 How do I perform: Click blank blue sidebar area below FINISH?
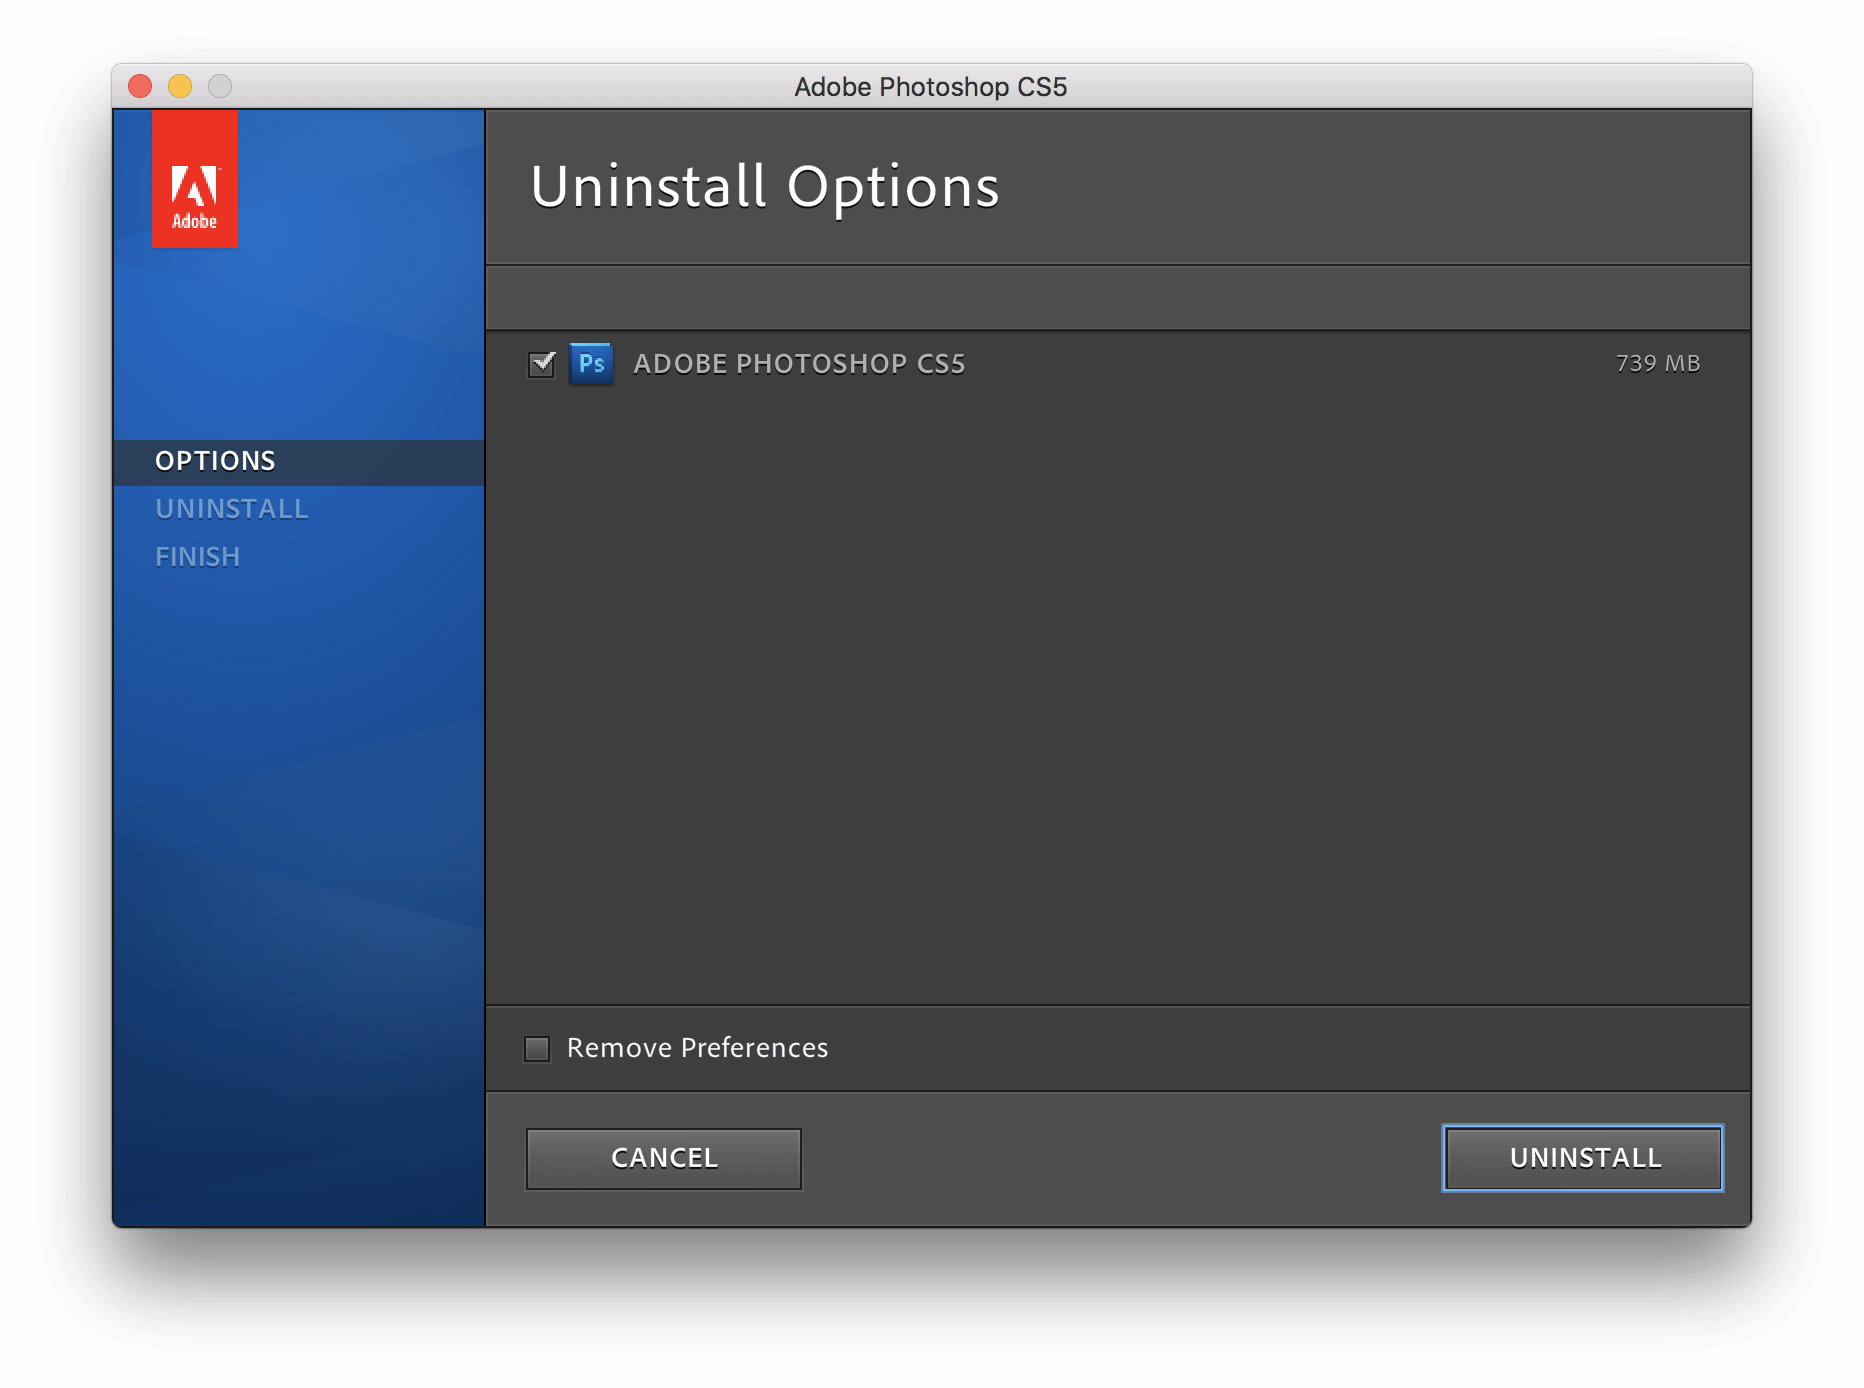click(x=298, y=850)
